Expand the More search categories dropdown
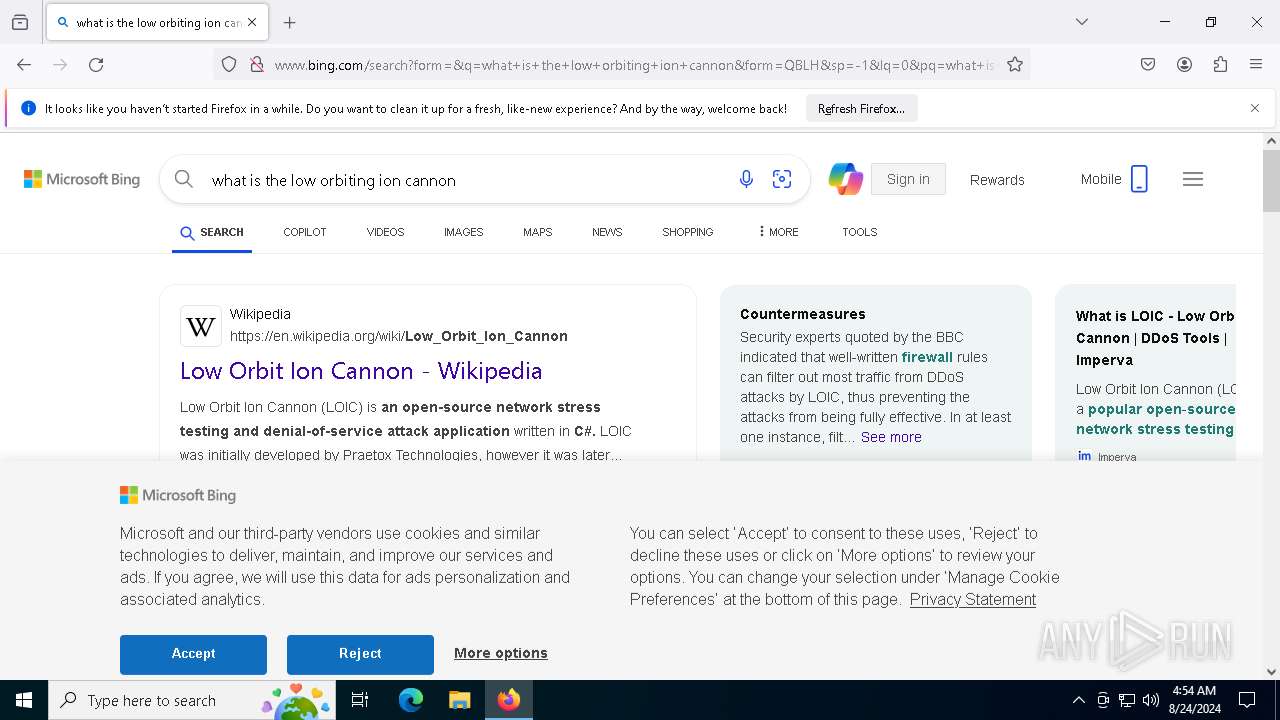 click(x=778, y=232)
